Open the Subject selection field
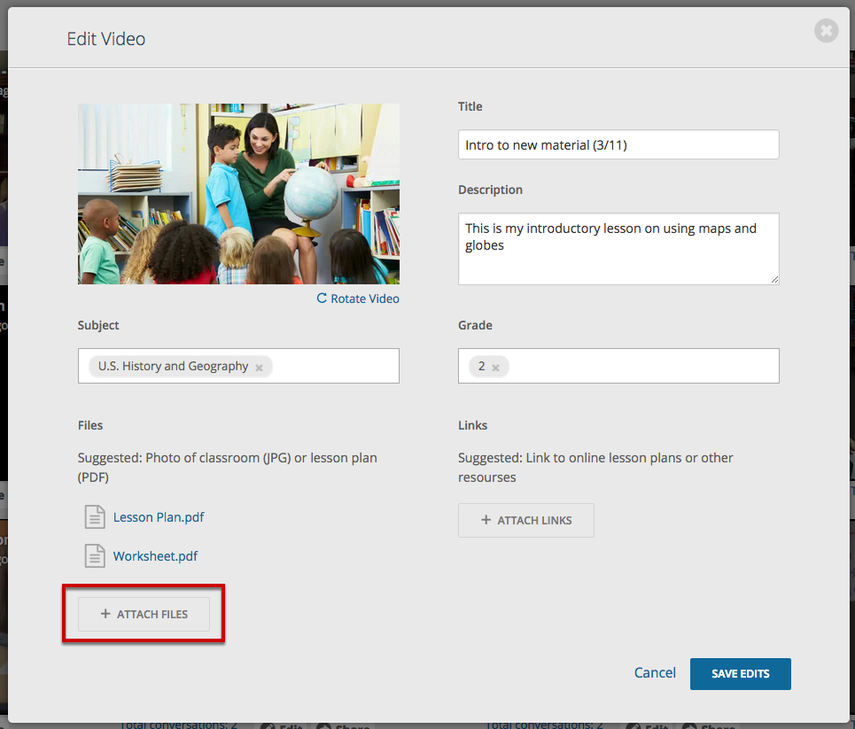The height and width of the screenshot is (729, 855). pos(238,366)
